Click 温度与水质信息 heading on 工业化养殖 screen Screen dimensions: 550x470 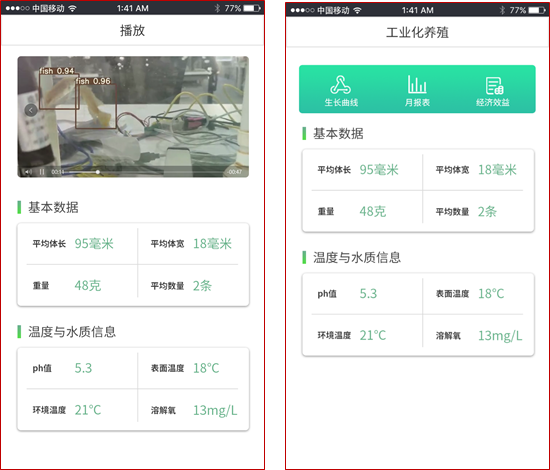click(x=357, y=257)
